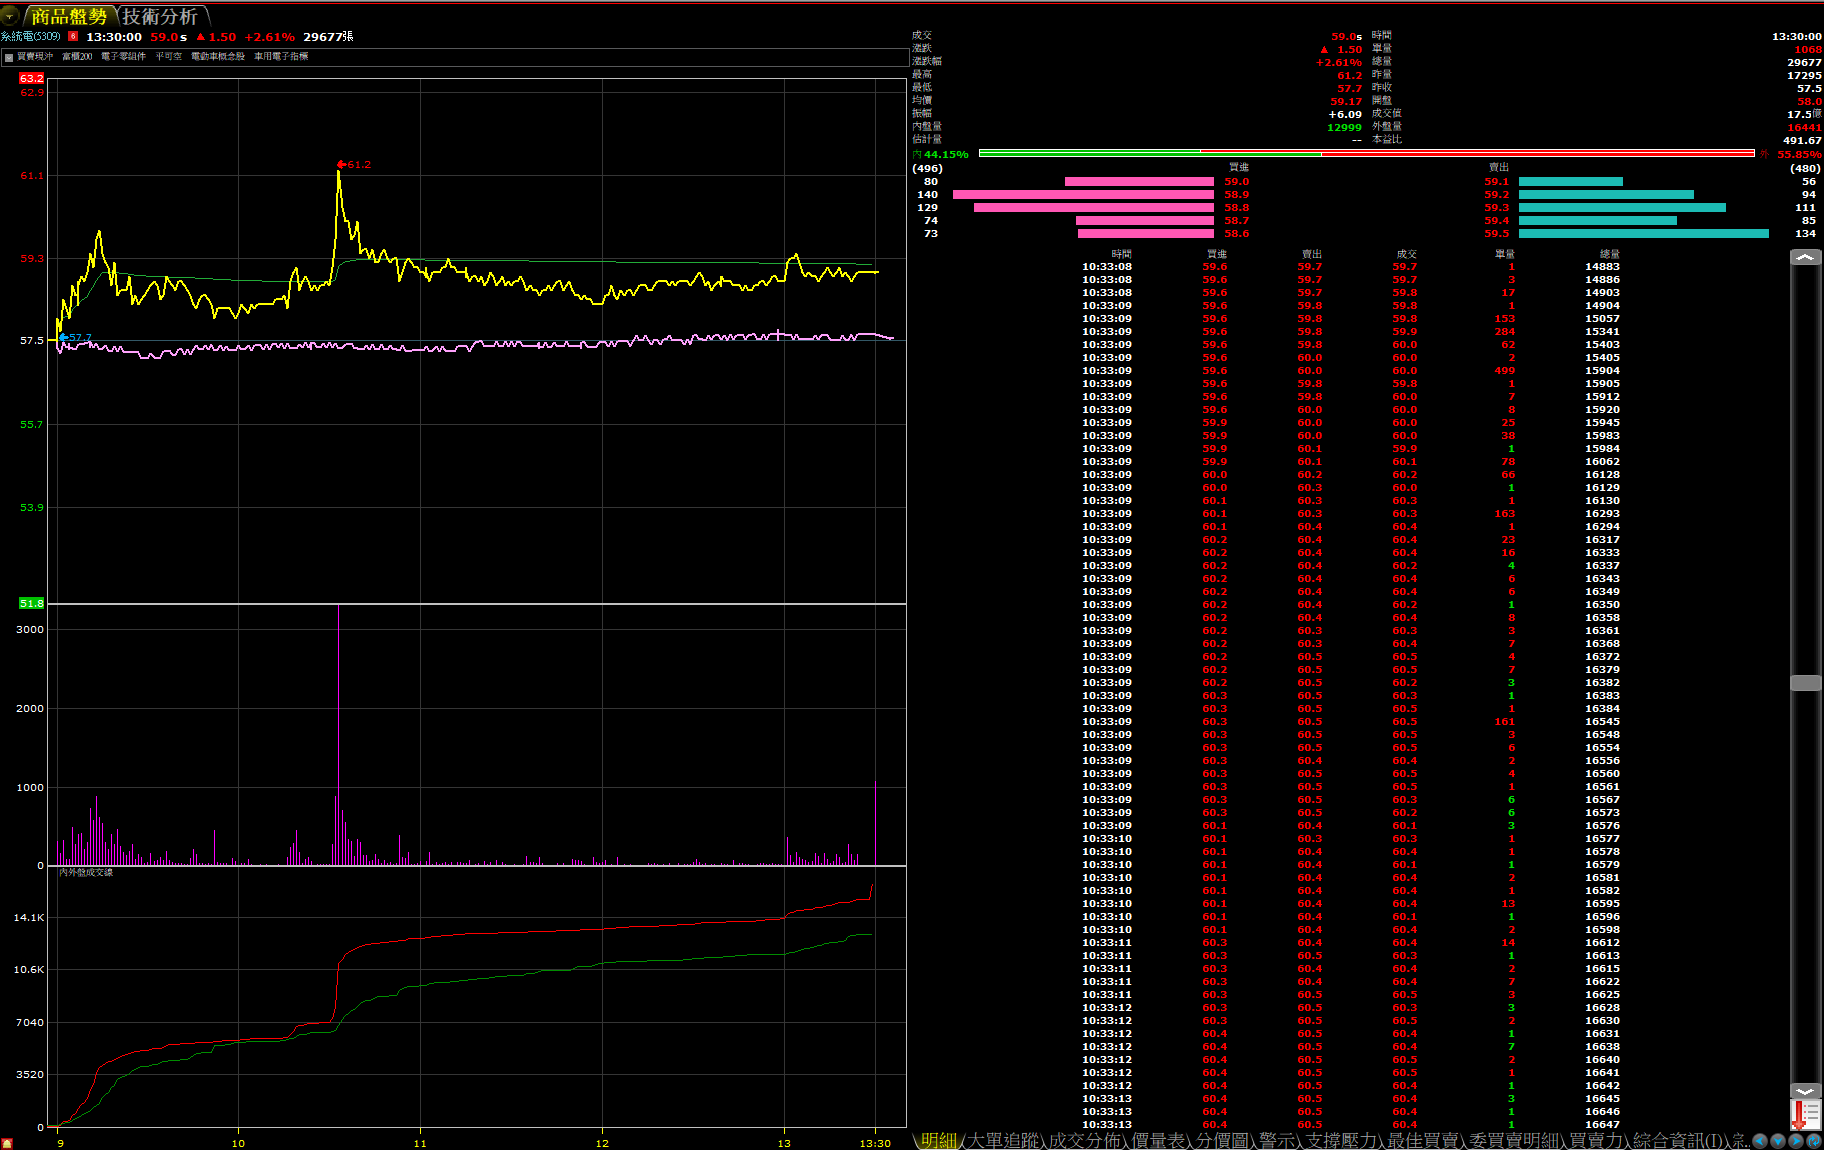Image resolution: width=1824 pixels, height=1150 pixels.
Task: Click the ask price 59.3 in order book
Action: tap(1497, 208)
